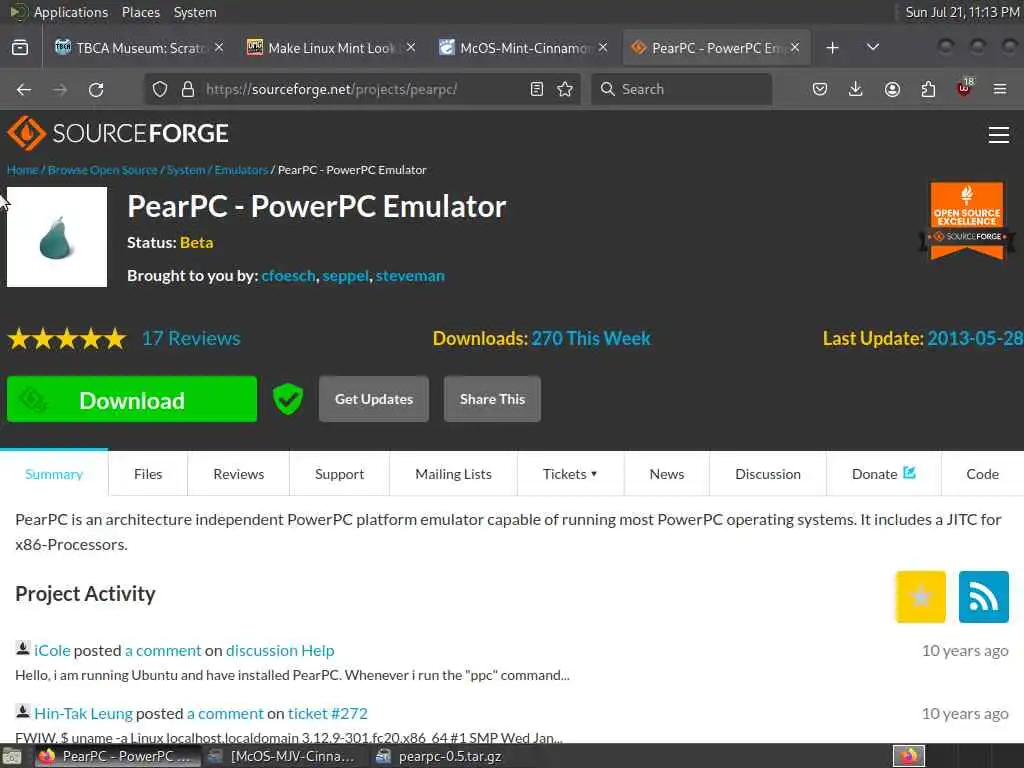Open the Support tab
1024x768 pixels.
339,474
